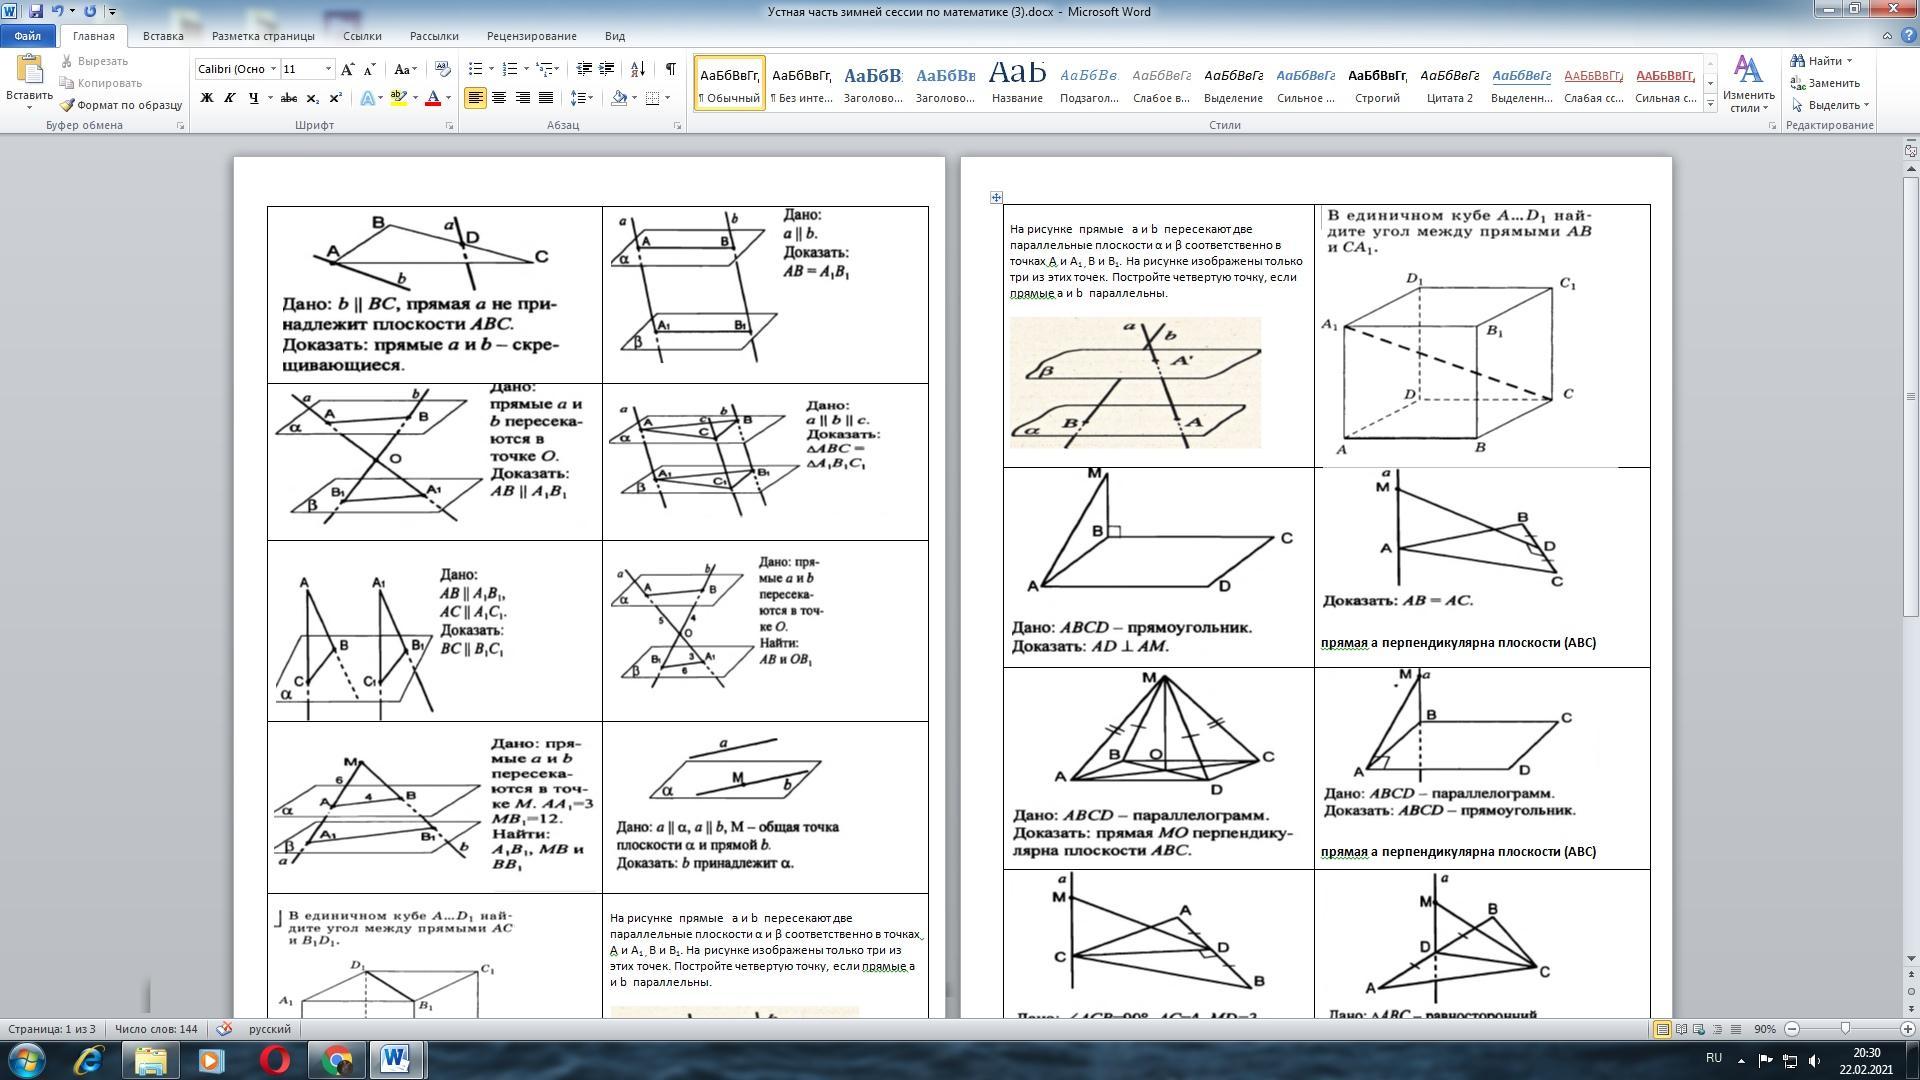Viewport: 1920px width, 1080px height.
Task: Launch Chrome from the Windows taskbar
Action: click(337, 1059)
